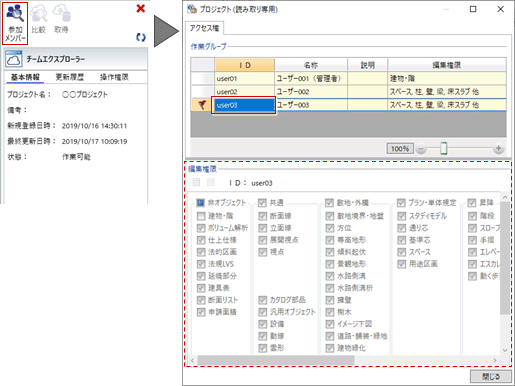
Task: Click the uncheck-all icon beside ID user03
Action: tap(211, 182)
